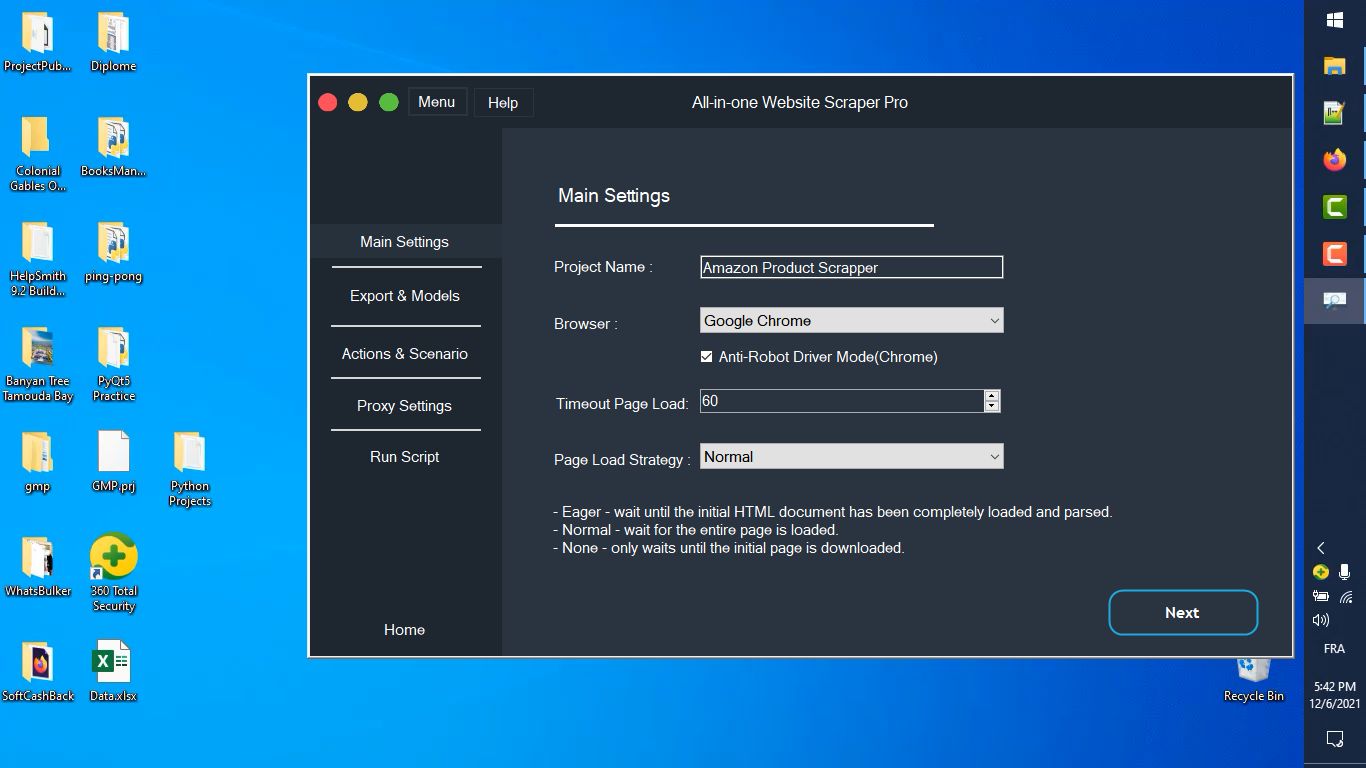Launch Firefox from the taskbar
Viewport: 1366px width, 768px height.
click(1334, 160)
